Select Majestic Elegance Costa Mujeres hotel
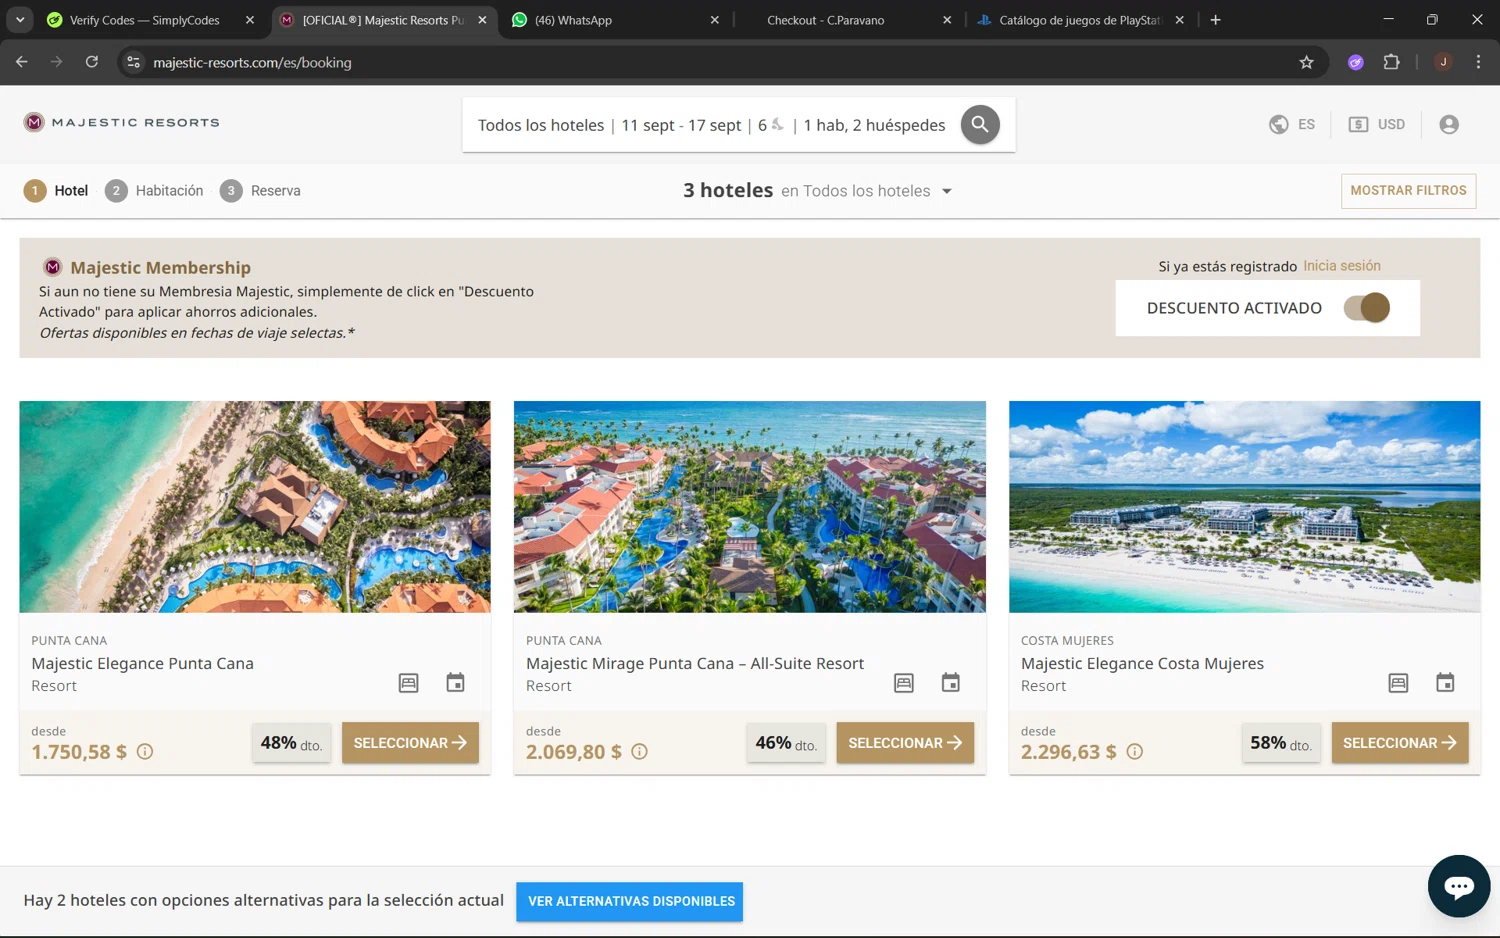The width and height of the screenshot is (1500, 938). pos(1400,743)
